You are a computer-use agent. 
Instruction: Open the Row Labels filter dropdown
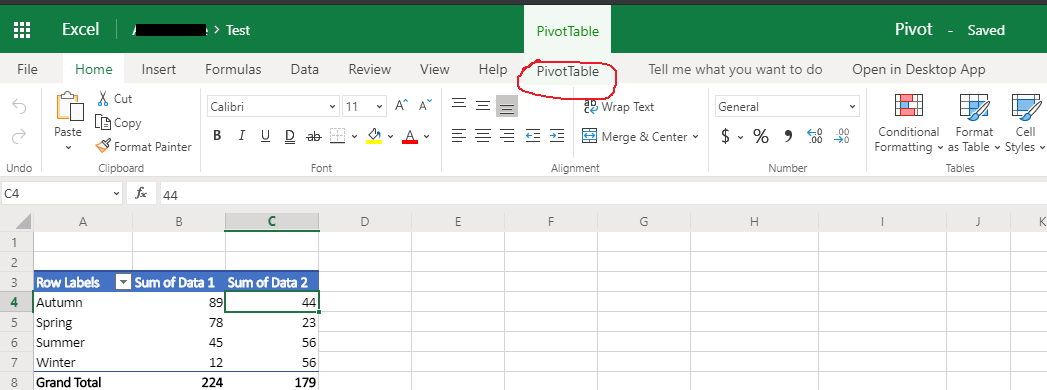(124, 282)
